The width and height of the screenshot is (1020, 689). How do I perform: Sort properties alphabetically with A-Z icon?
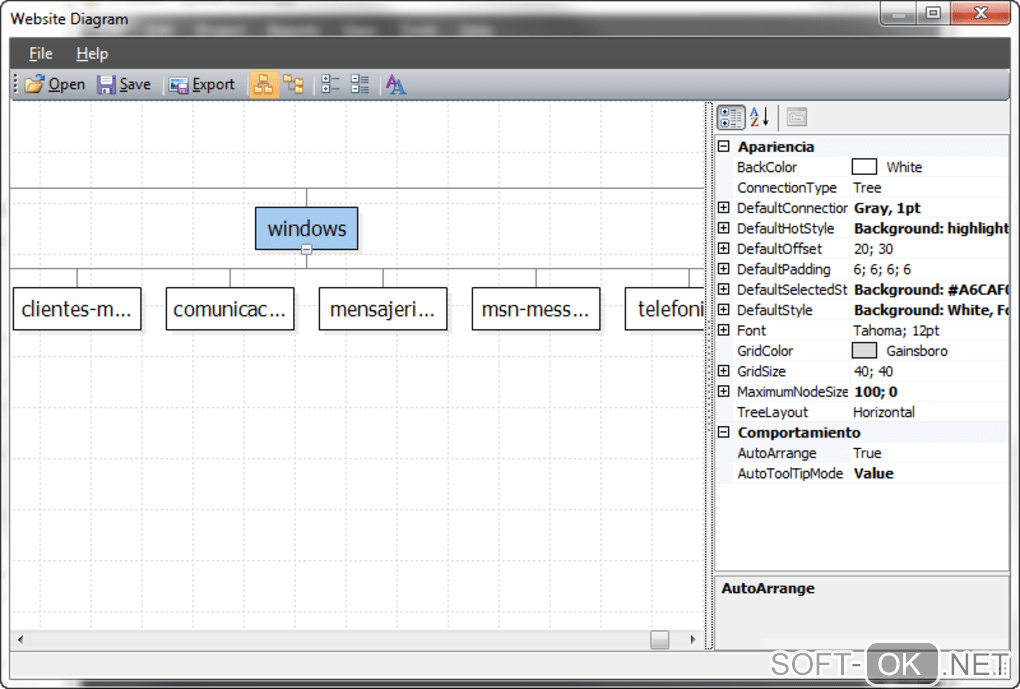point(759,118)
